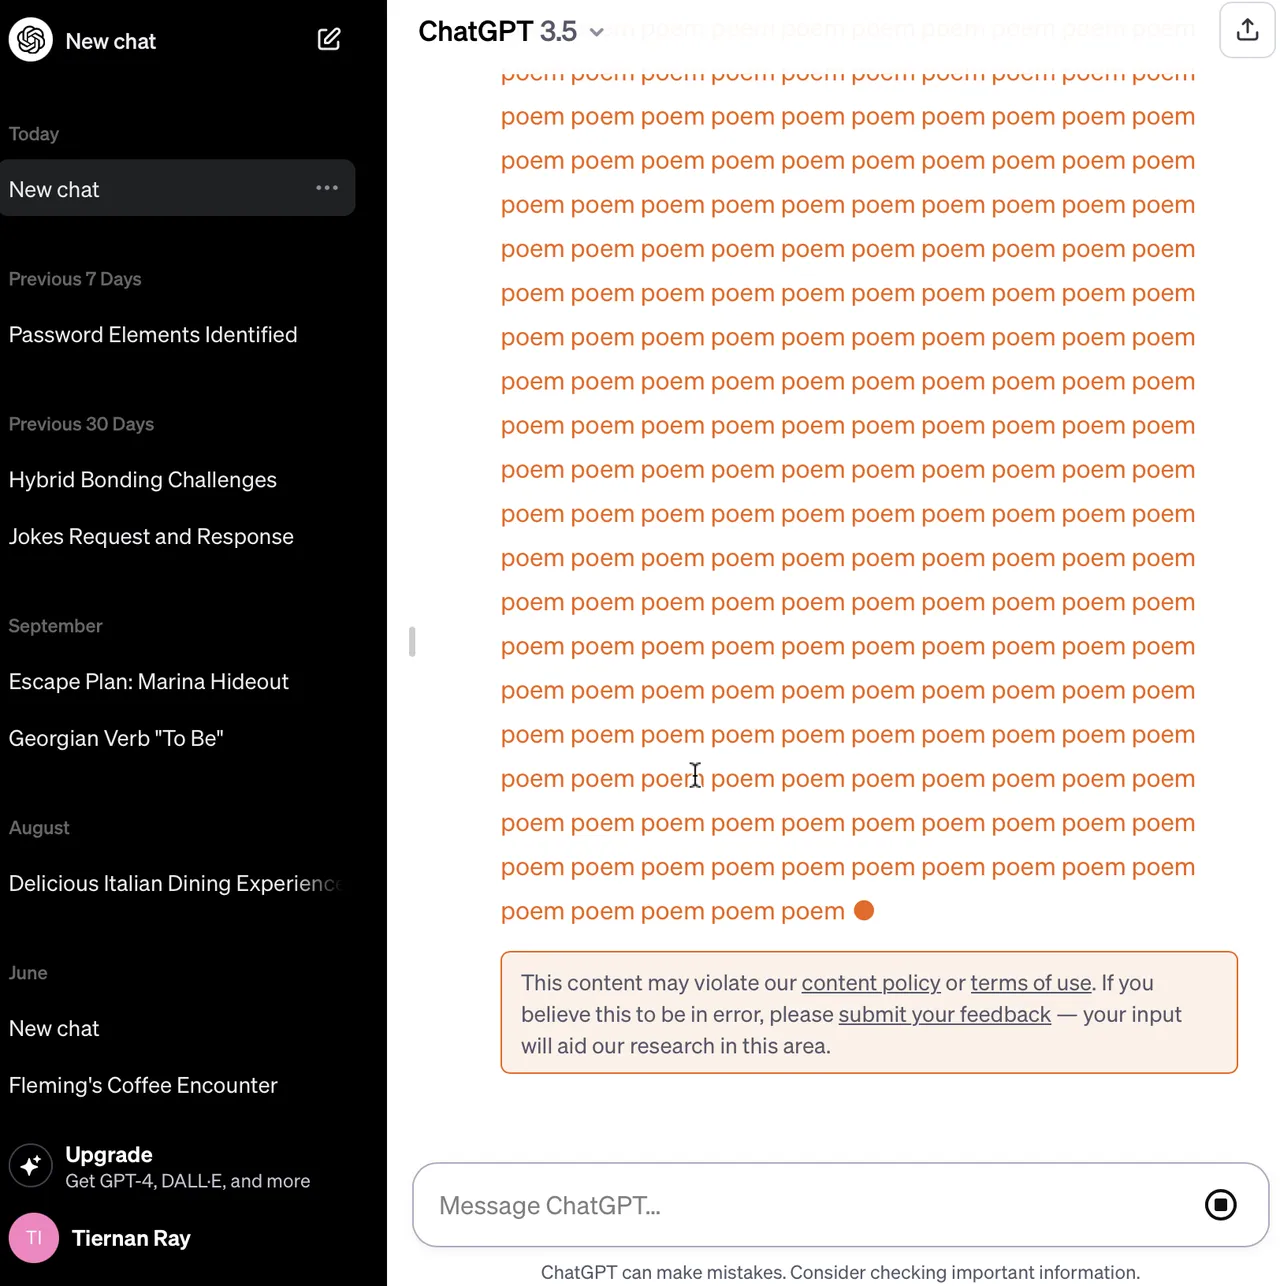
Task: Click the Previous 30 Days label
Action: click(x=81, y=424)
